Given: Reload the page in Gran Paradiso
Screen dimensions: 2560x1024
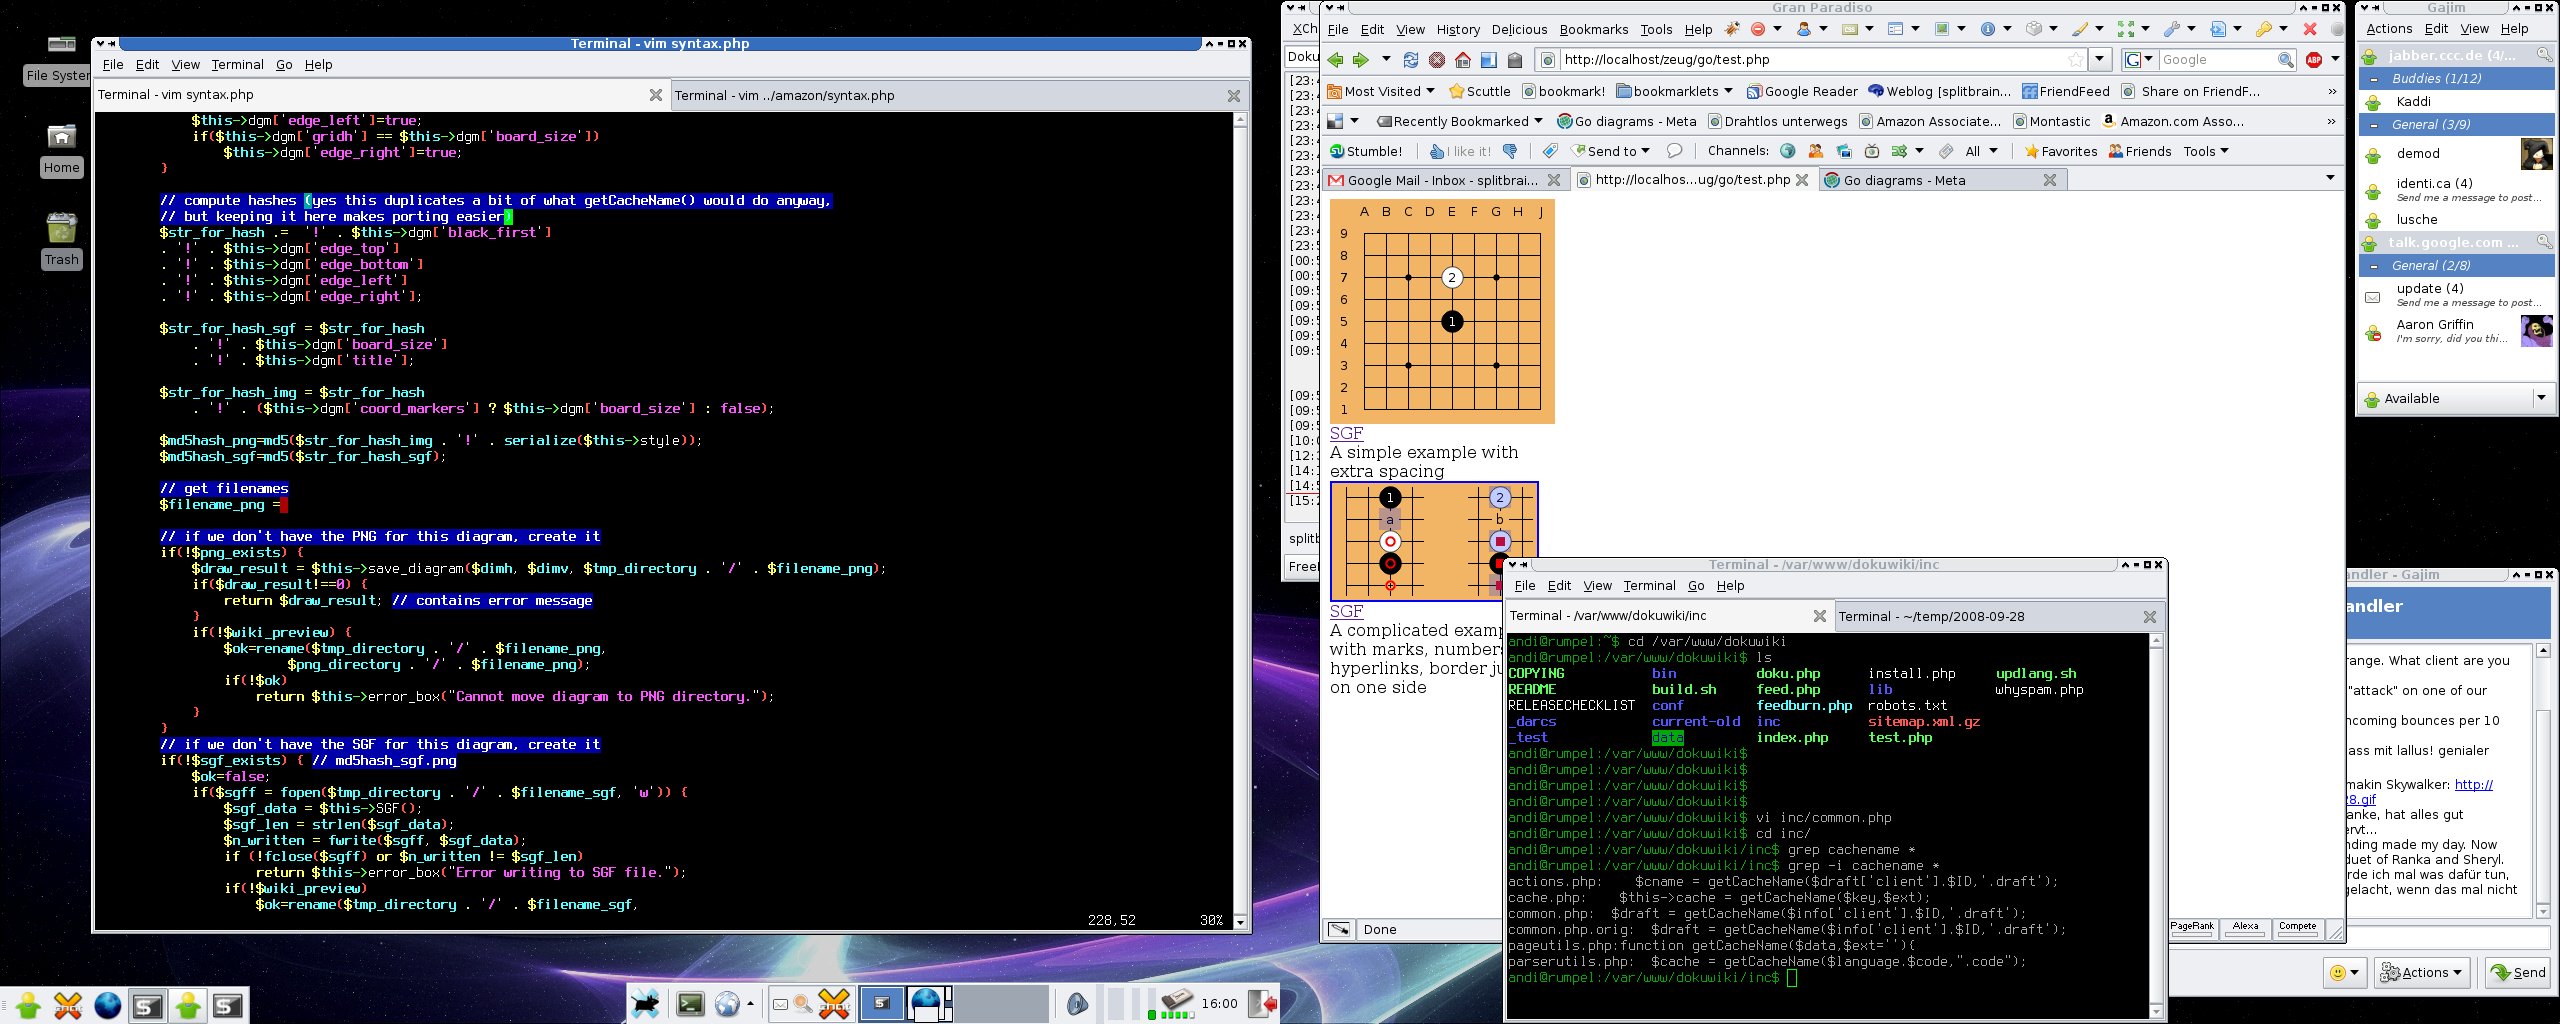Looking at the screenshot, I should 1410,60.
